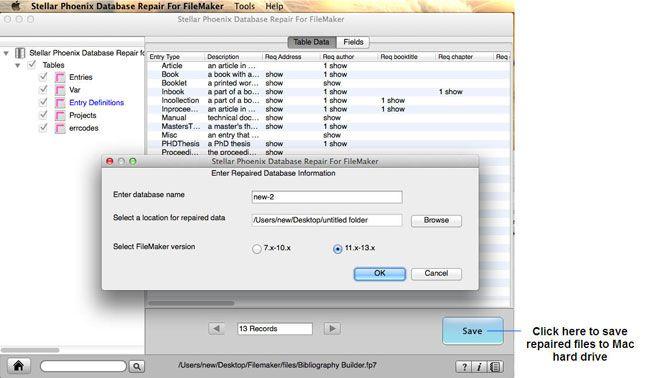The height and width of the screenshot is (378, 645).
Task: Uncheck the Projects table checkbox
Action: (x=43, y=115)
